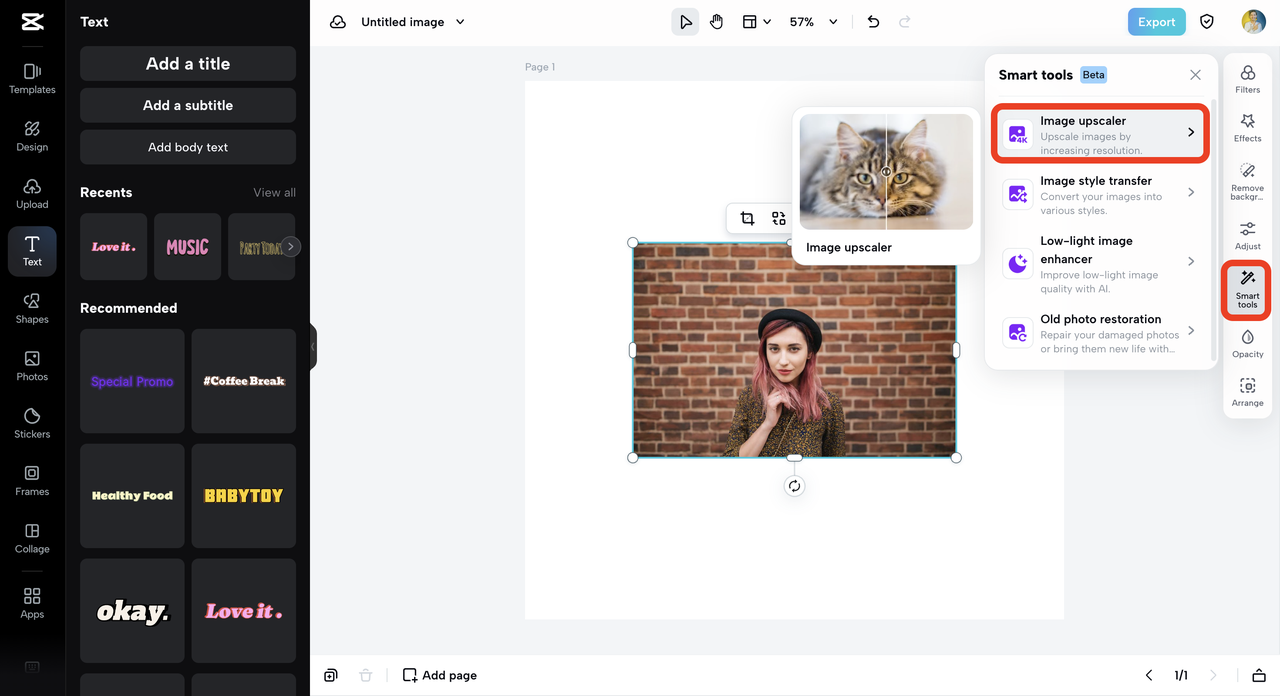Pick the recommended 'Love it.' preset
The image size is (1280, 696).
tap(244, 611)
